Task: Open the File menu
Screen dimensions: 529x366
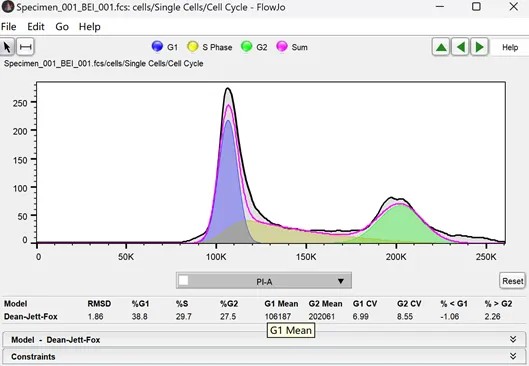Action: [8, 27]
